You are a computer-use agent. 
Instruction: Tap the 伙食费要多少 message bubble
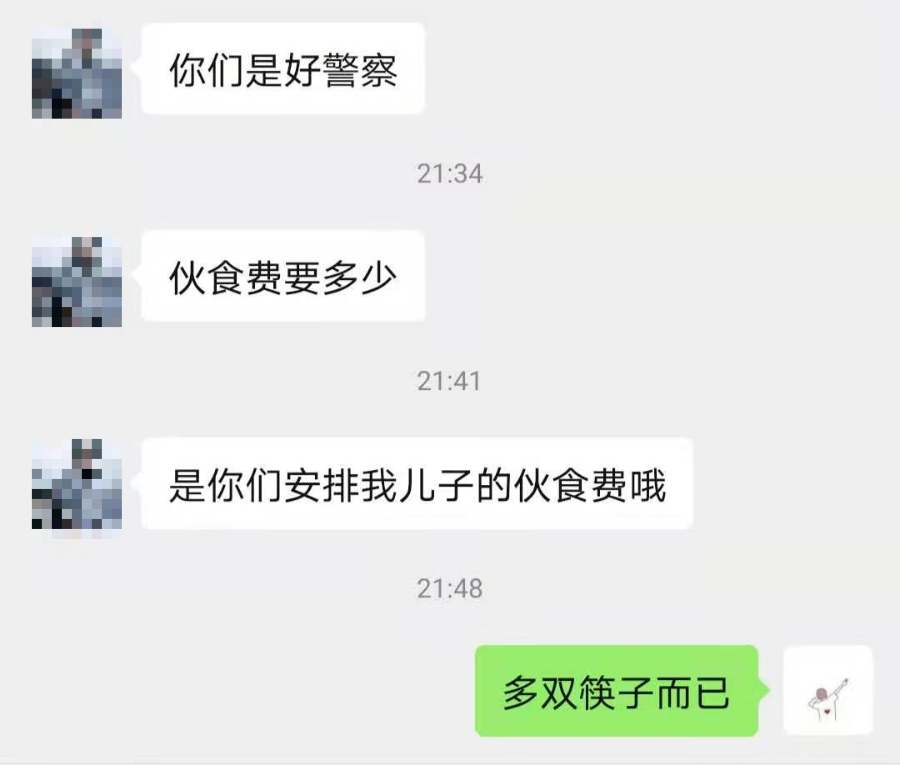click(284, 277)
